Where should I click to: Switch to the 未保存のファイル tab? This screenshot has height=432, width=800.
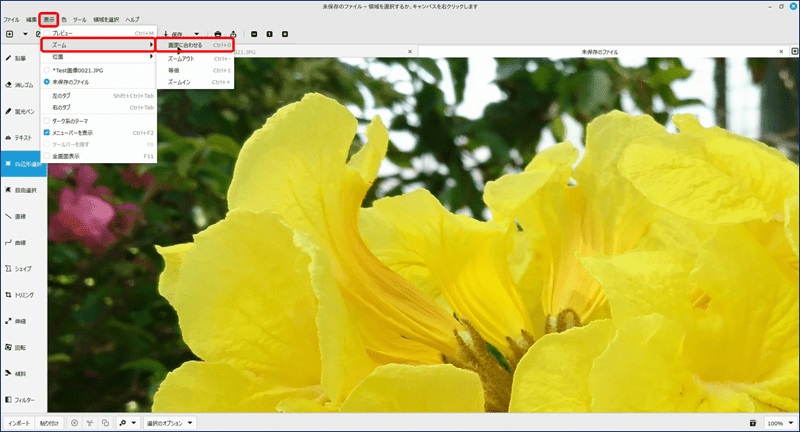point(599,52)
